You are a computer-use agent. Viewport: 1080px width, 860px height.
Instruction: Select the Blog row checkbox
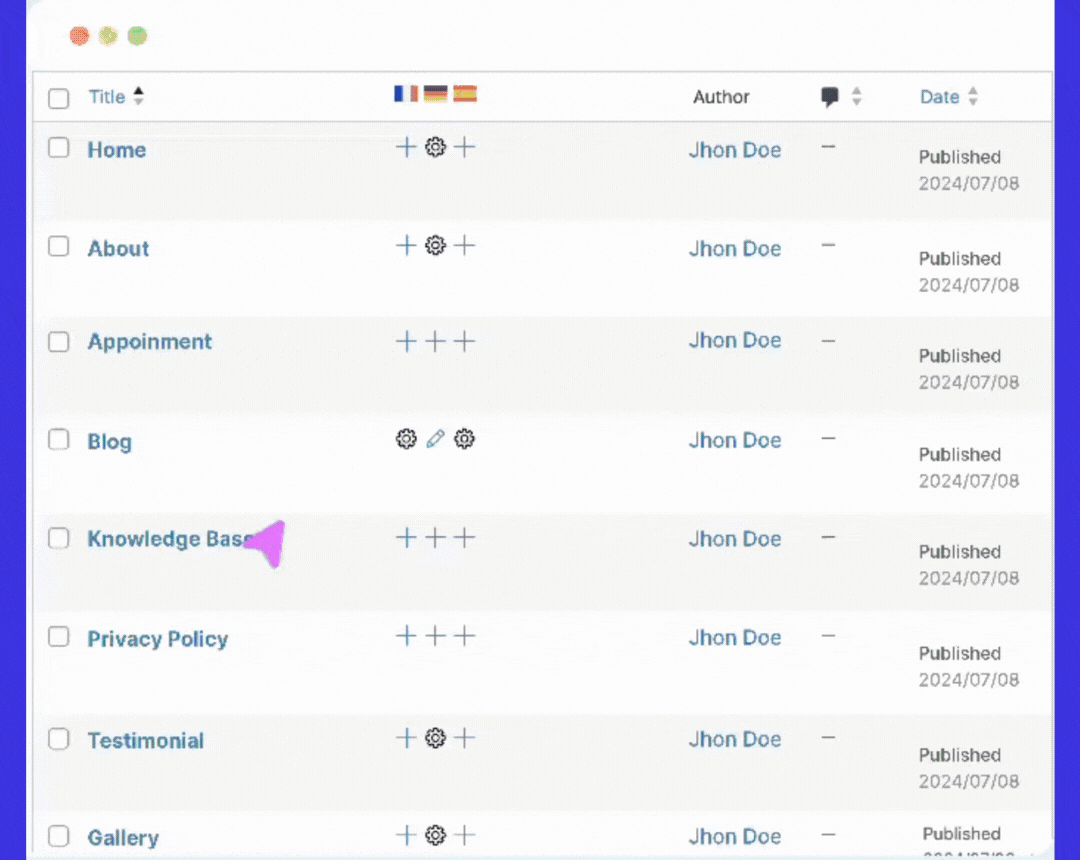(x=59, y=440)
